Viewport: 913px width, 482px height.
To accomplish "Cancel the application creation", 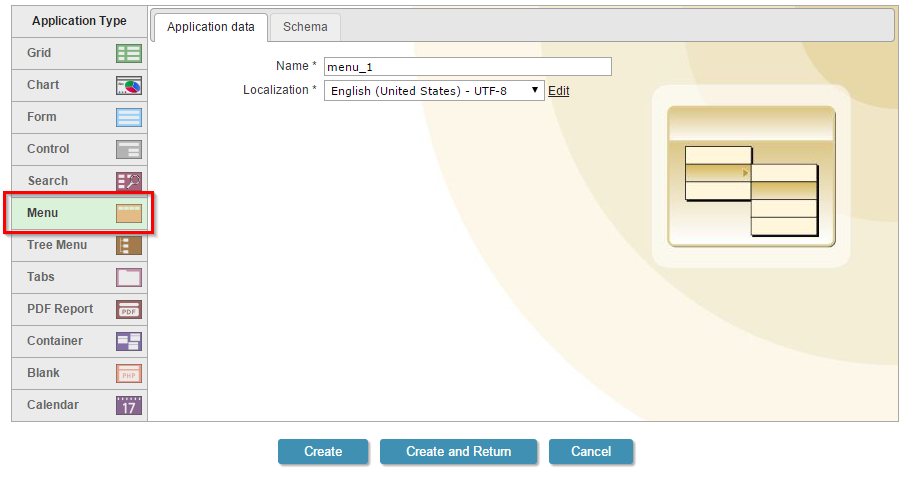I will coord(591,452).
